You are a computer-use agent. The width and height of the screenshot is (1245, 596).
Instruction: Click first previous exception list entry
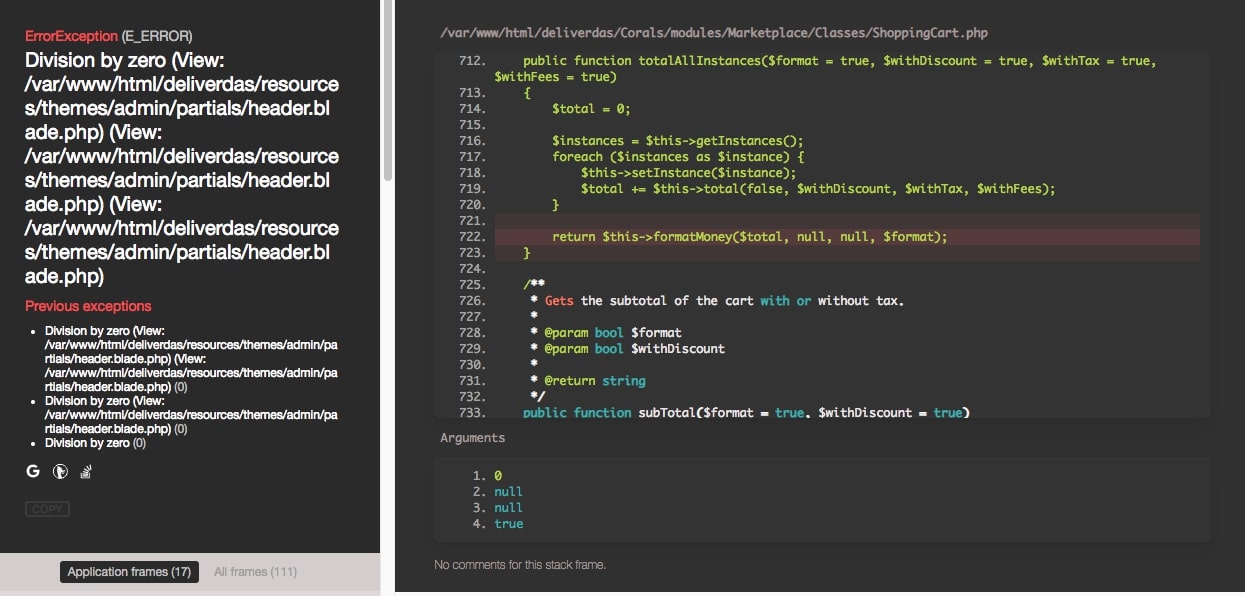coord(191,359)
